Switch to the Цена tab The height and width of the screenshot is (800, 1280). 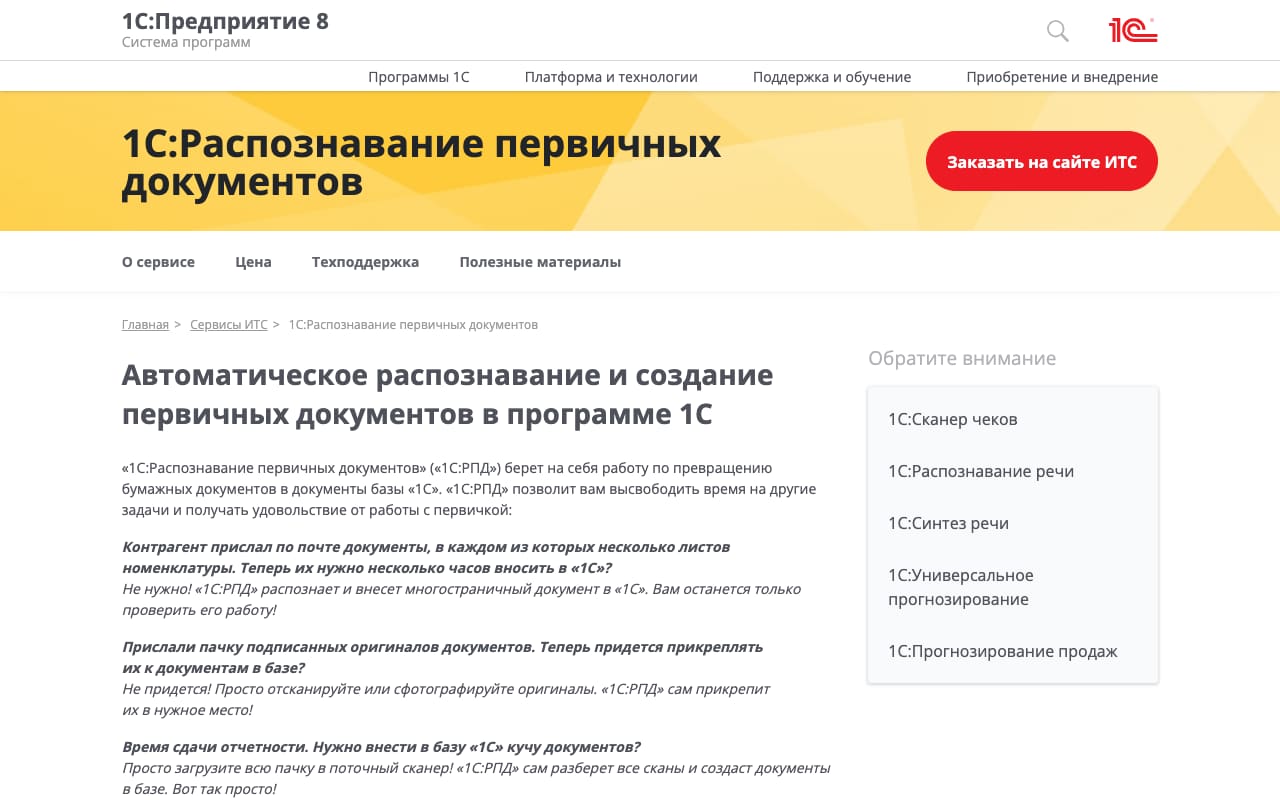pos(253,262)
